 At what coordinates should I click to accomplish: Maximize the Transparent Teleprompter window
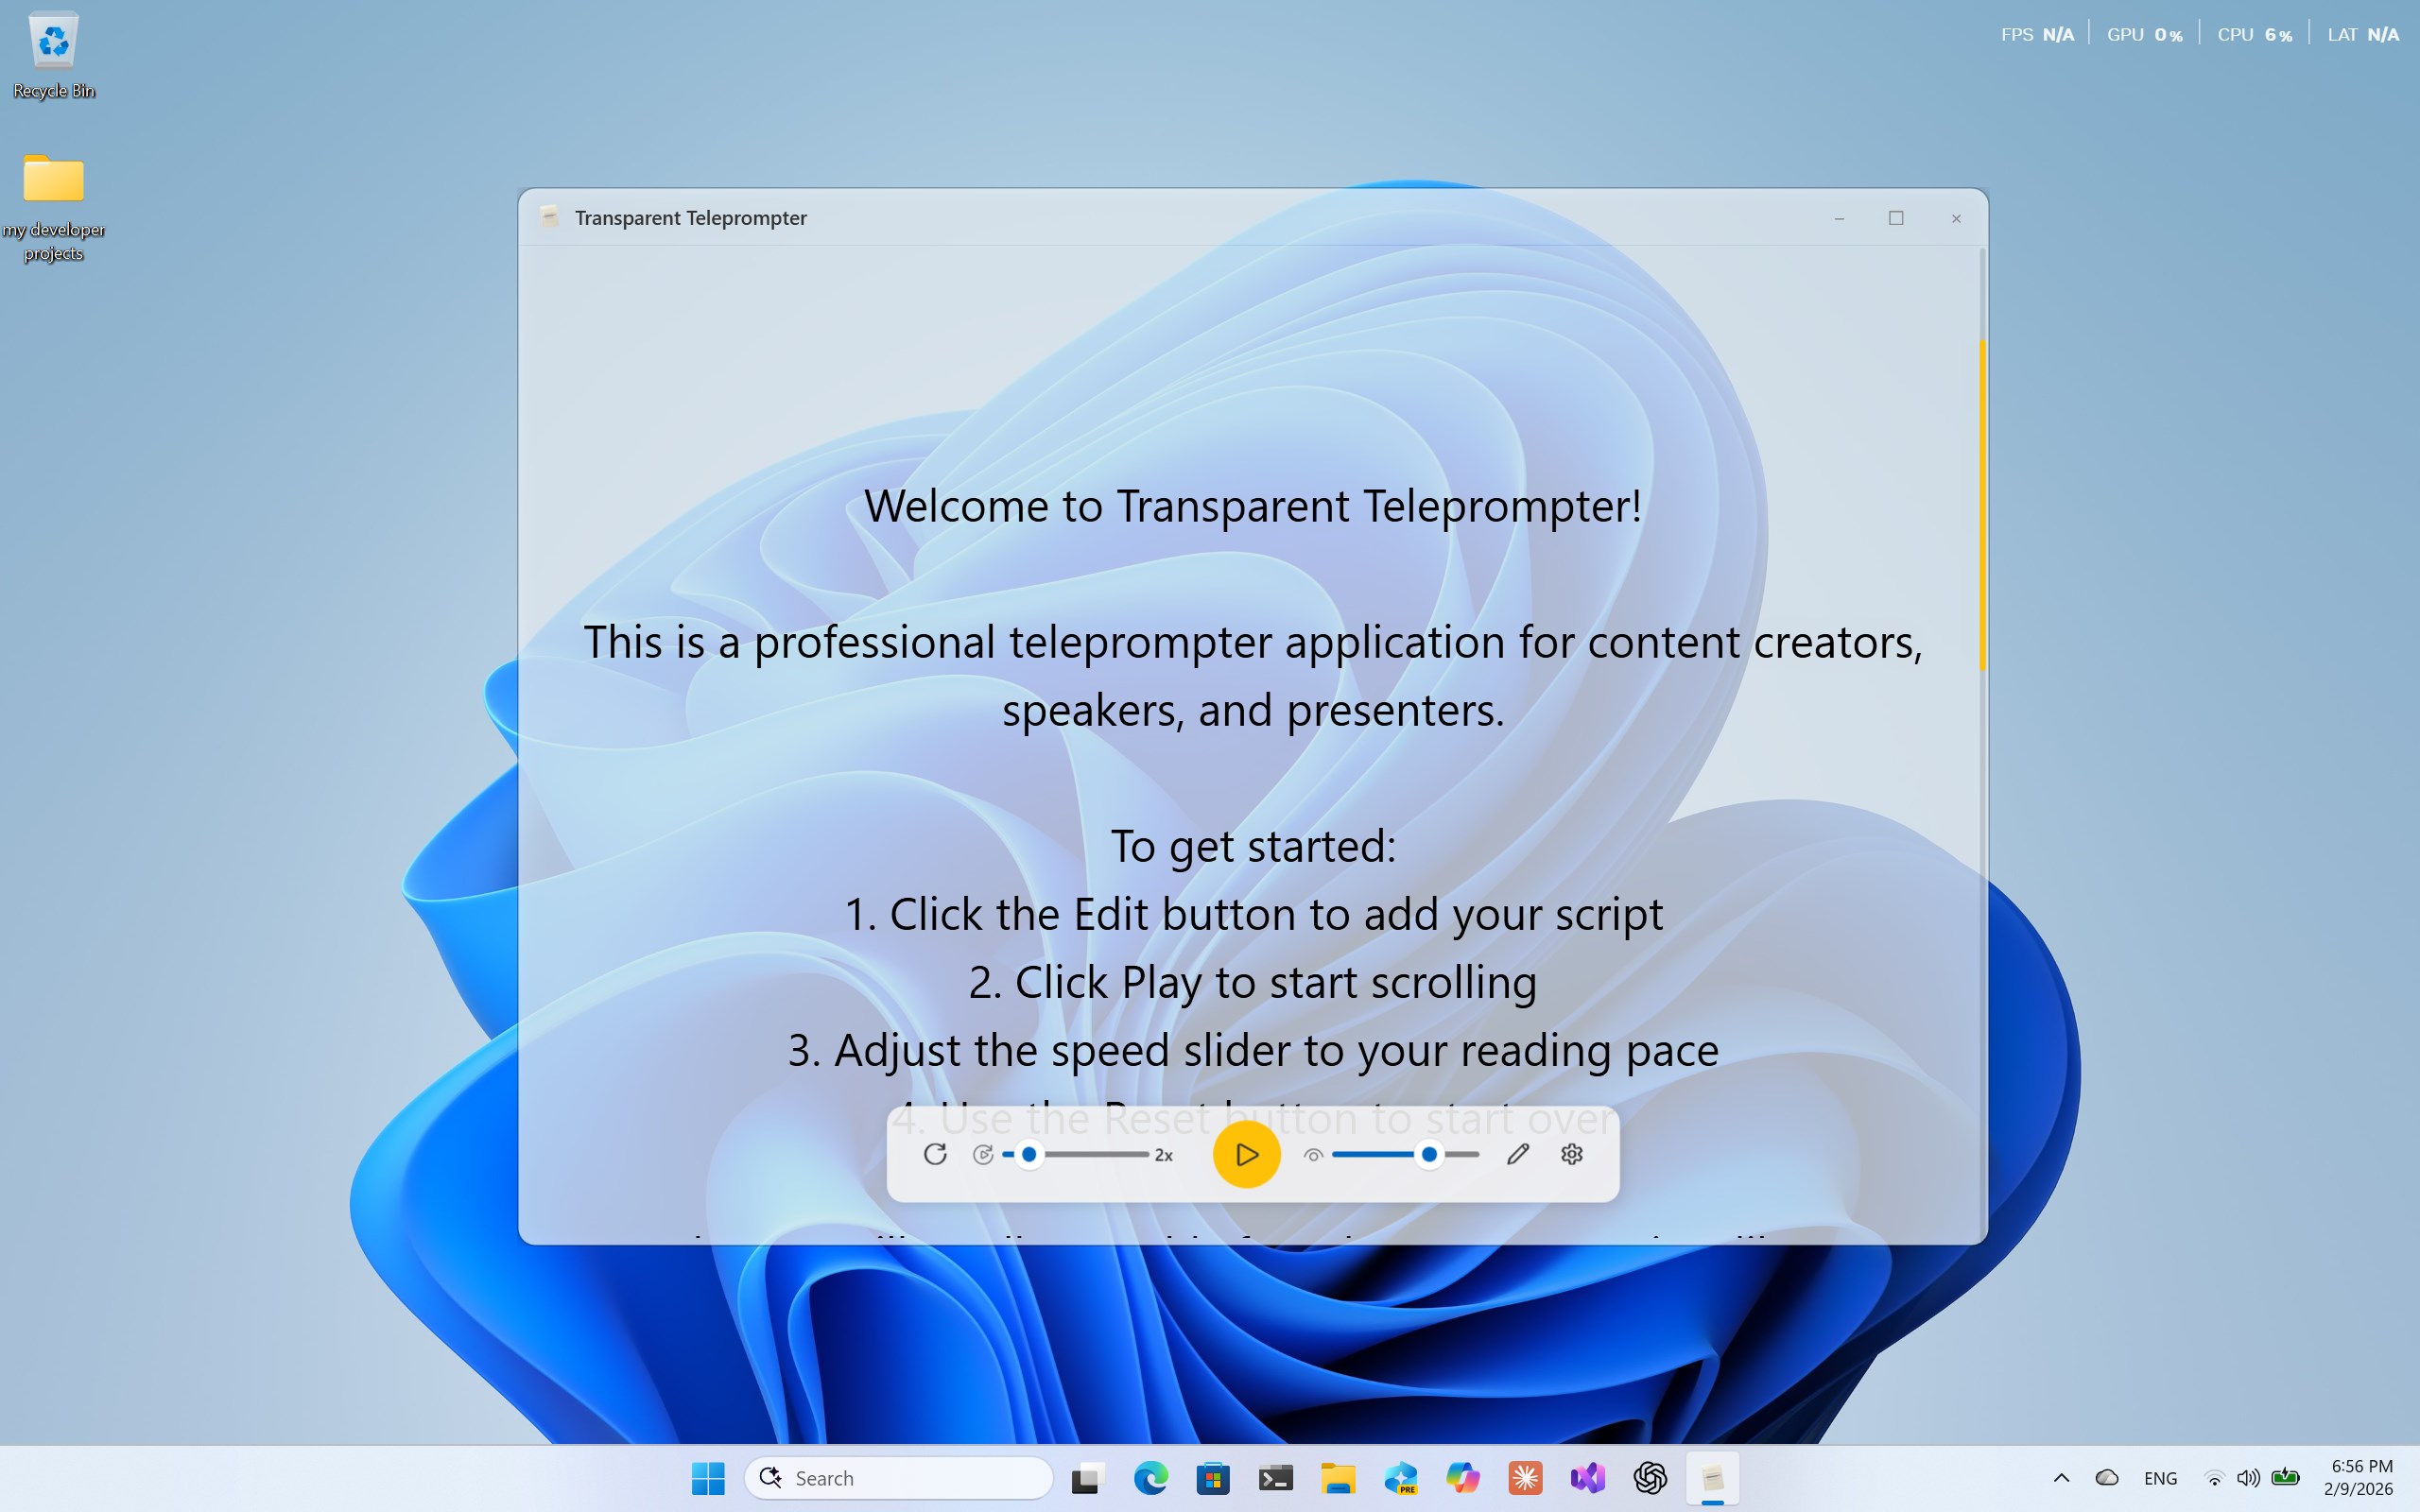pyautogui.click(x=1896, y=218)
